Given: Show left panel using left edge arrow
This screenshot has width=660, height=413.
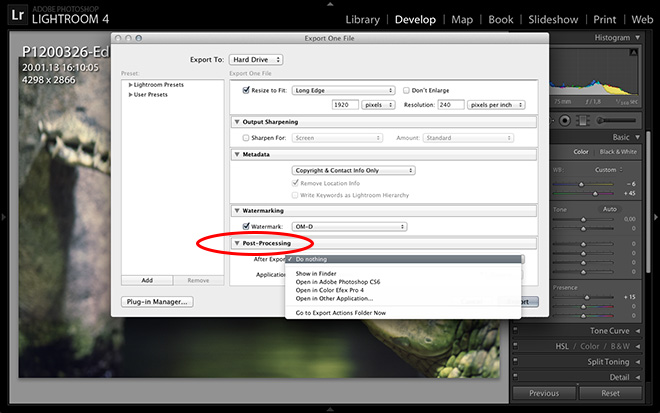Looking at the screenshot, I should pyautogui.click(x=3, y=217).
